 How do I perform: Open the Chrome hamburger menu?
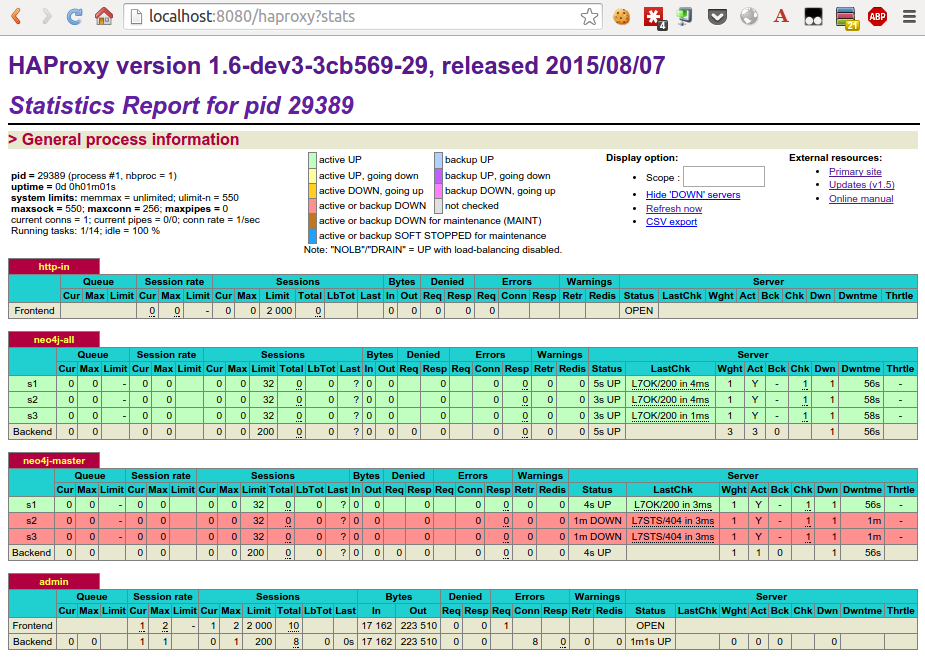coord(910,17)
